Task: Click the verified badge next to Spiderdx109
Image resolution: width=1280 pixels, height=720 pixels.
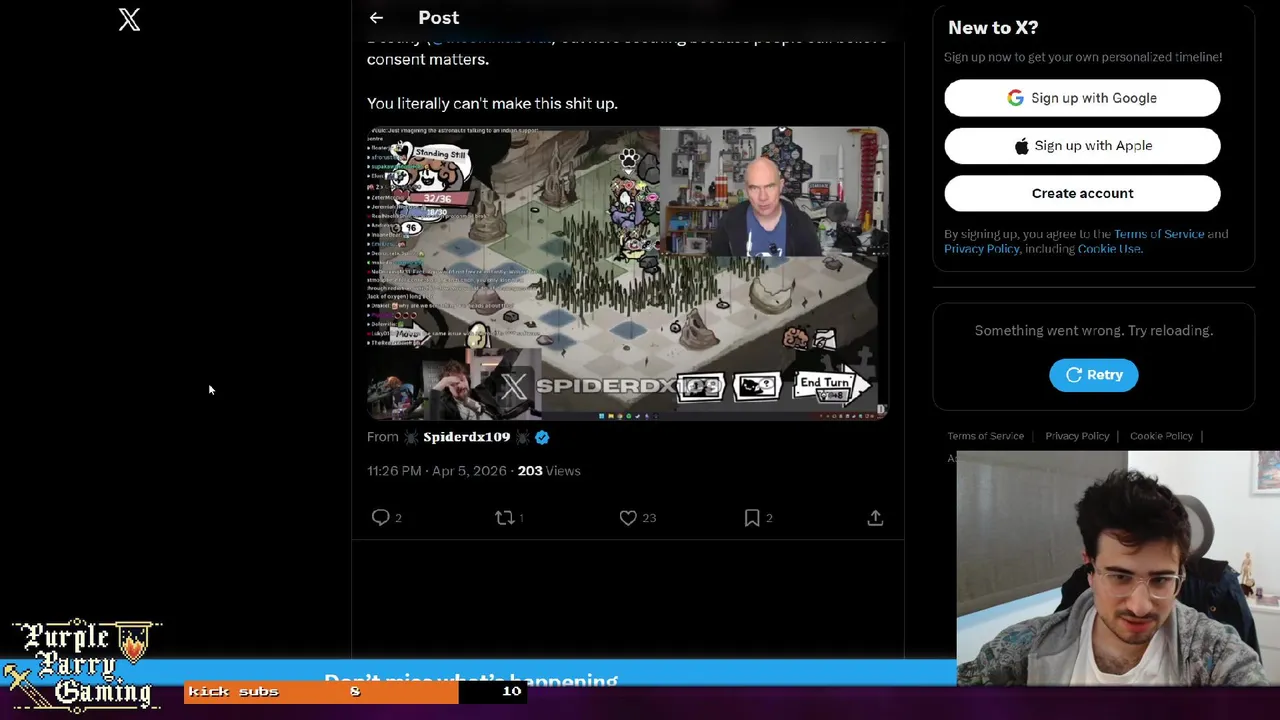Action: 542,437
